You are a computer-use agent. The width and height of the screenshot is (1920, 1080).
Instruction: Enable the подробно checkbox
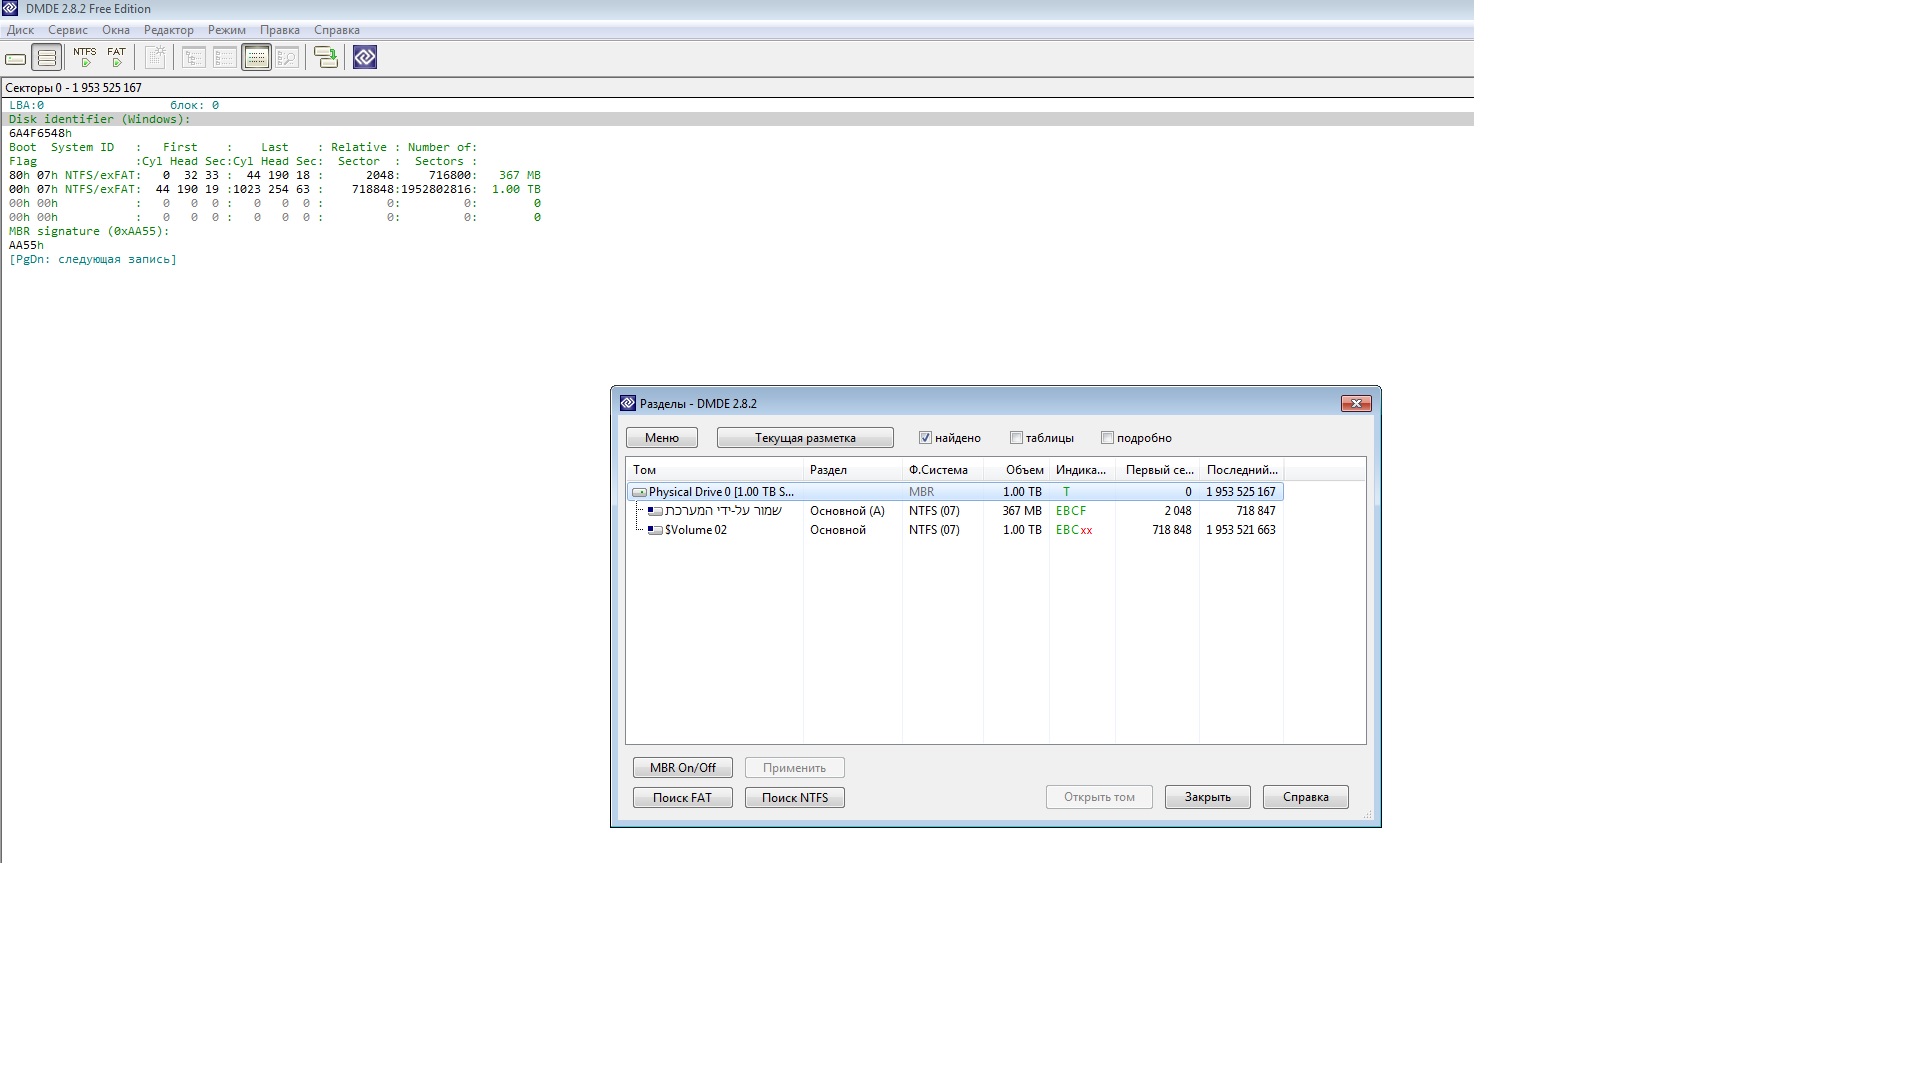click(1107, 438)
